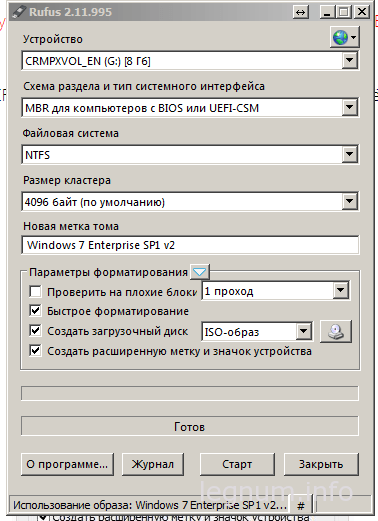Click the 'О программе...' button

pyautogui.click(x=67, y=464)
